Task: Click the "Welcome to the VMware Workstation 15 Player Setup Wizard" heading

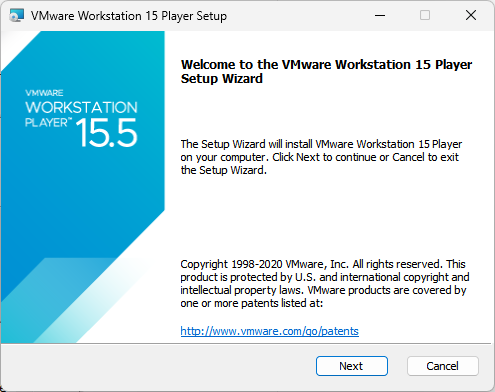Action: click(x=326, y=71)
